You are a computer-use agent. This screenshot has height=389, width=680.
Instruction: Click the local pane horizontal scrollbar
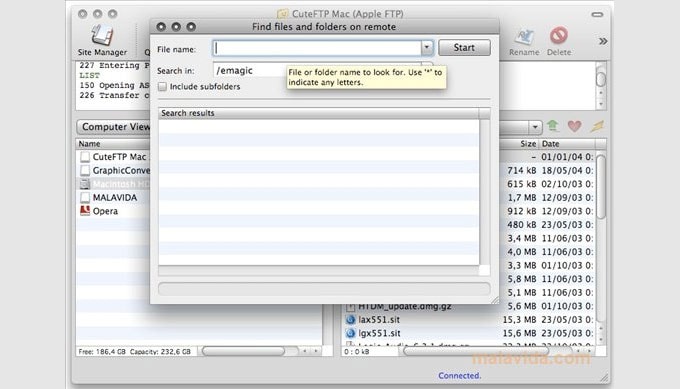243,351
